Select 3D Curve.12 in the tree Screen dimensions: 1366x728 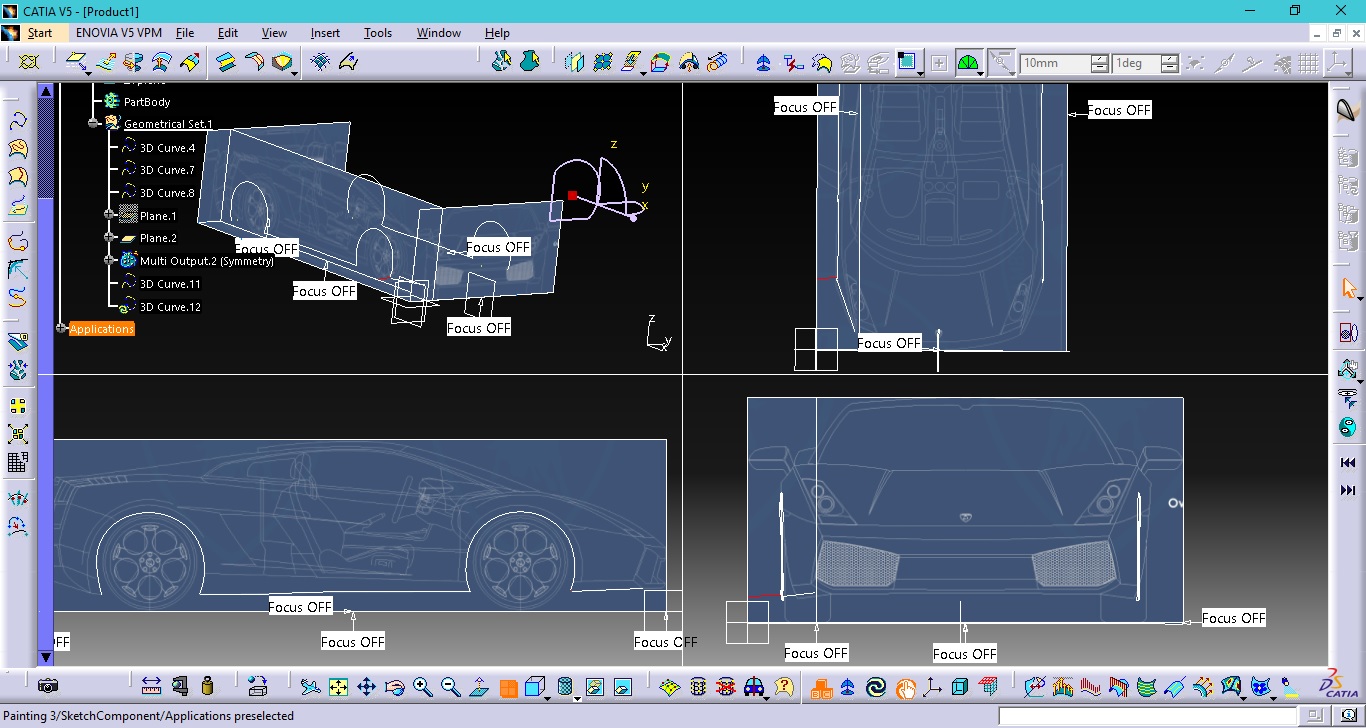(170, 307)
